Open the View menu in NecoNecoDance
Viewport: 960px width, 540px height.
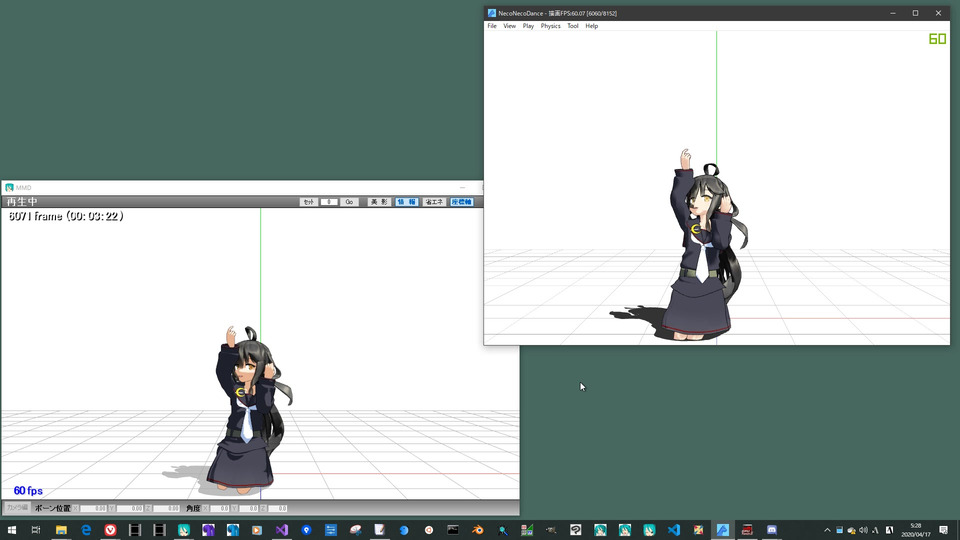tap(509, 26)
